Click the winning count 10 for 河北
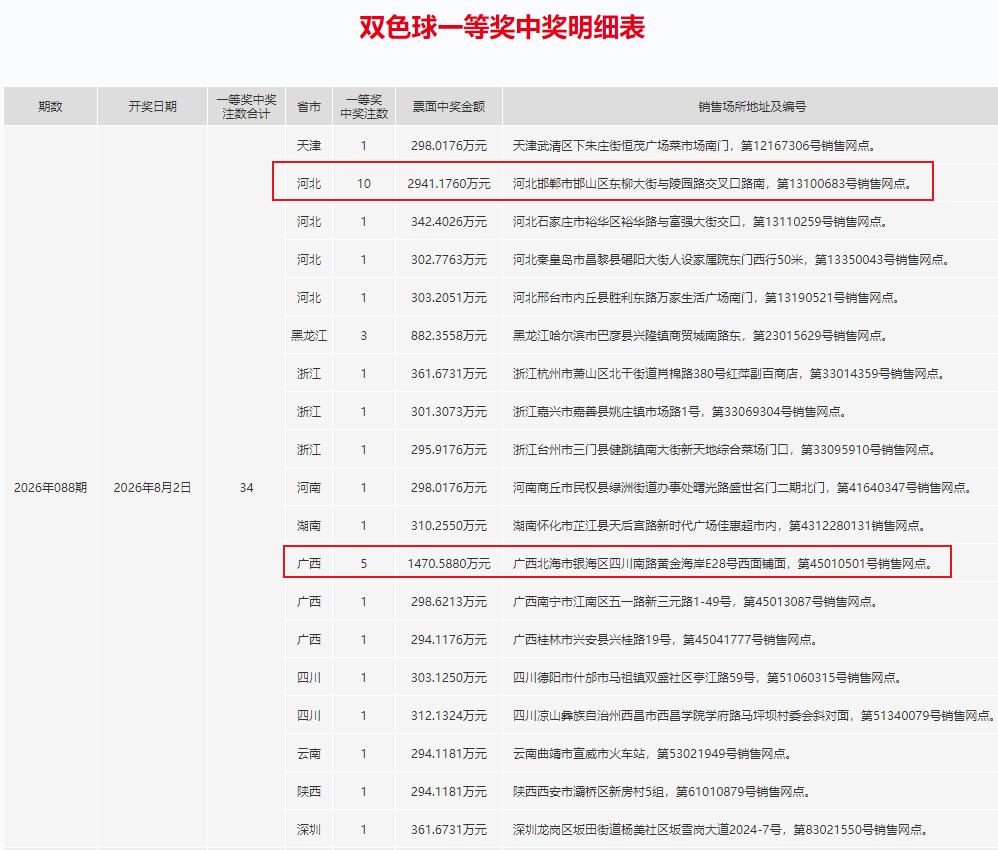This screenshot has height=850, width=998. point(363,184)
